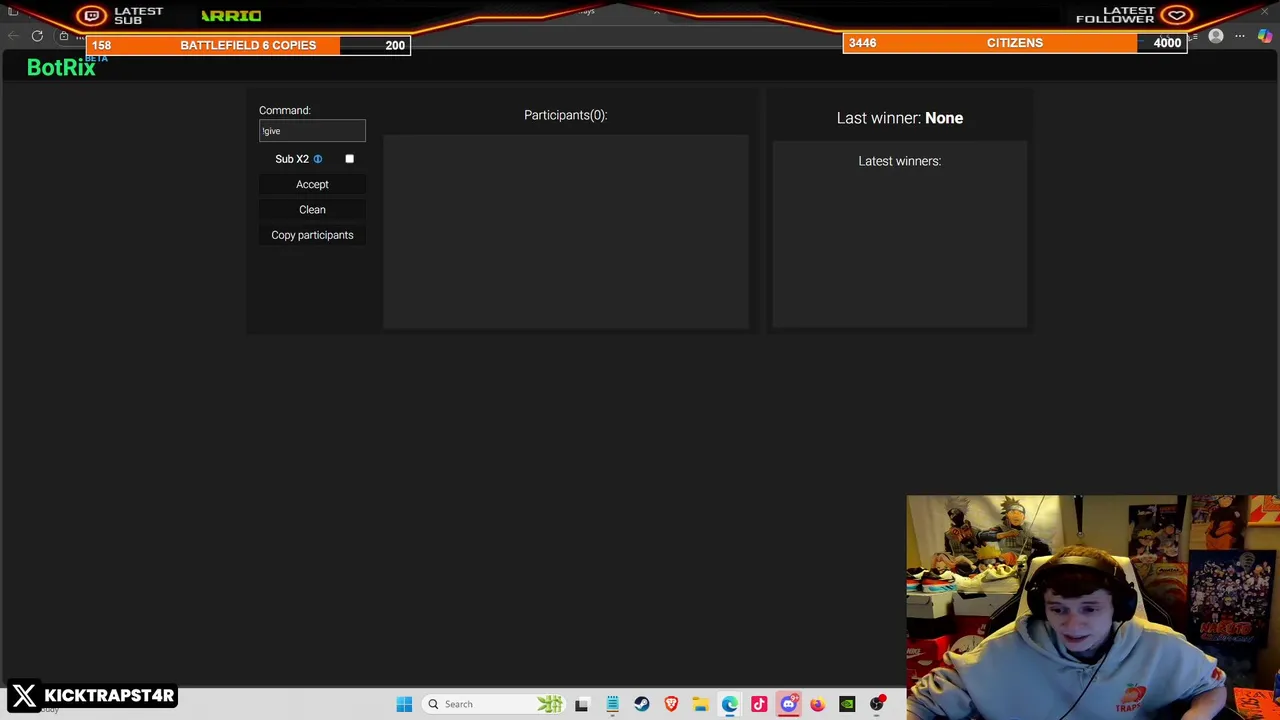Click the 'Last winner: None' text
The width and height of the screenshot is (1280, 720).
tap(900, 118)
